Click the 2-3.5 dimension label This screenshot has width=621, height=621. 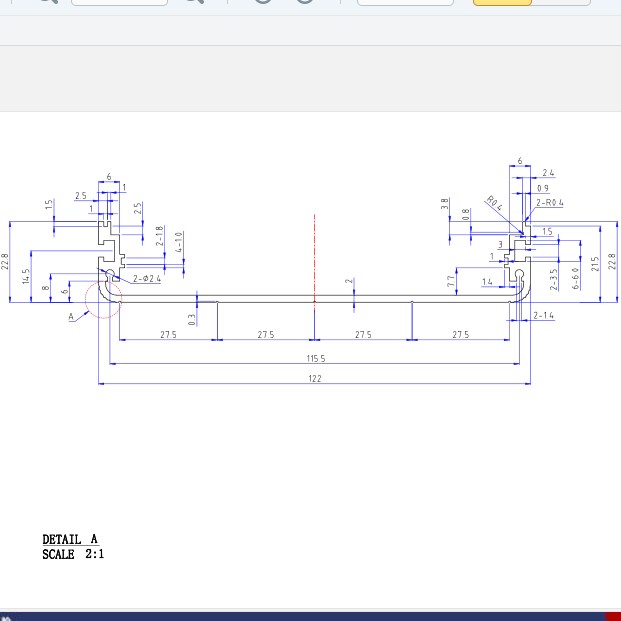point(554,280)
